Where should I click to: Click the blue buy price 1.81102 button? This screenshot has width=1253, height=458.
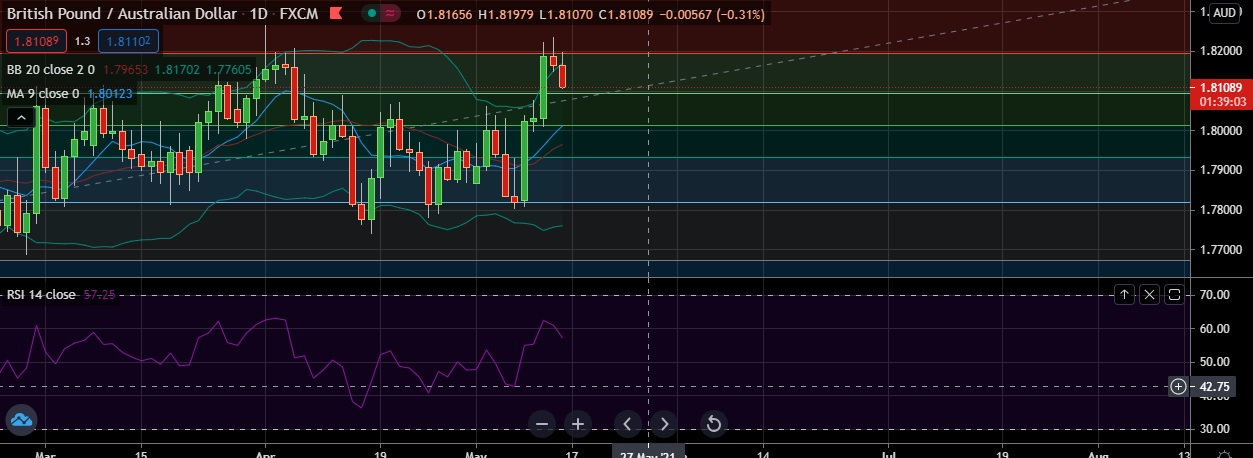(128, 41)
